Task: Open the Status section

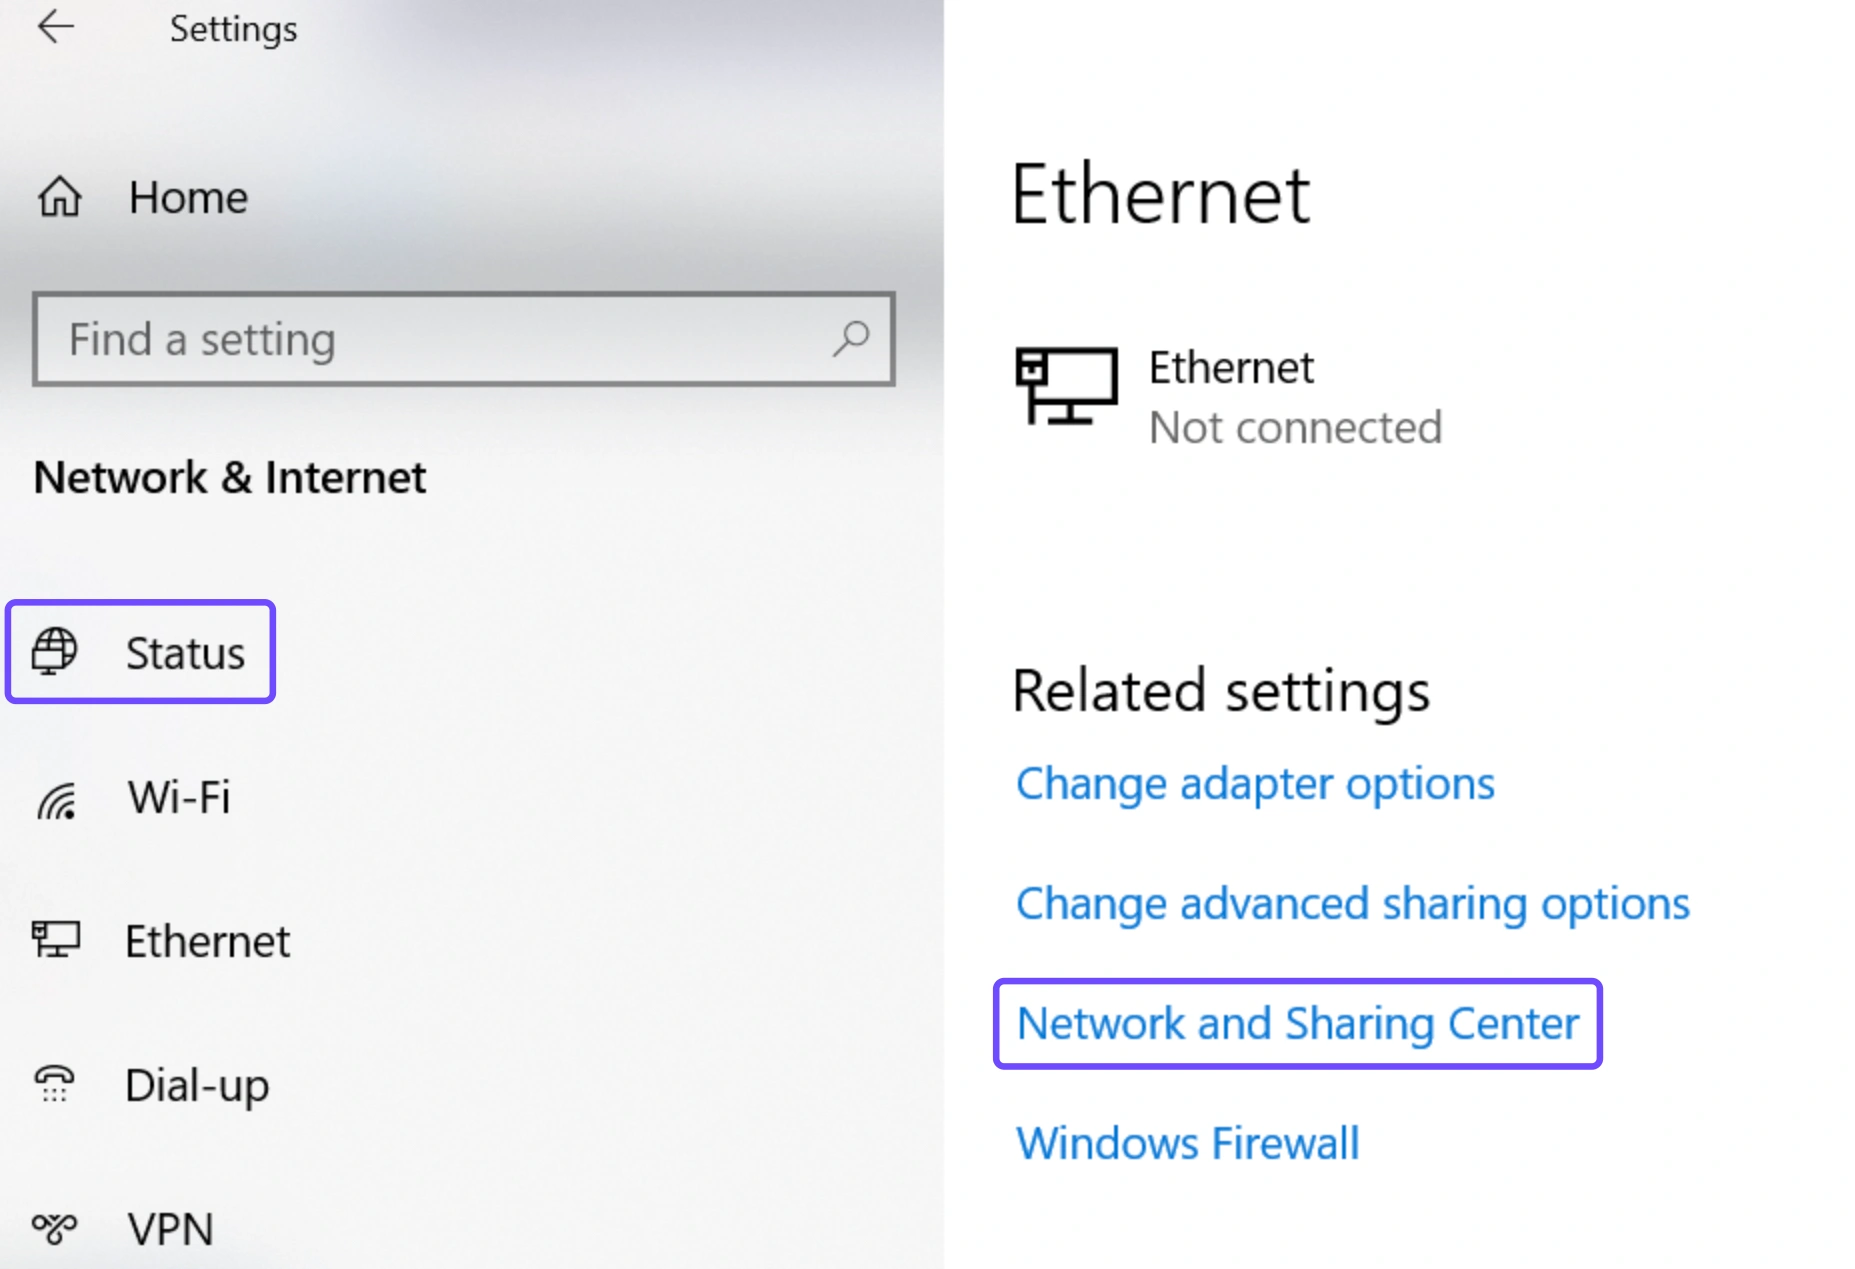Action: point(140,652)
